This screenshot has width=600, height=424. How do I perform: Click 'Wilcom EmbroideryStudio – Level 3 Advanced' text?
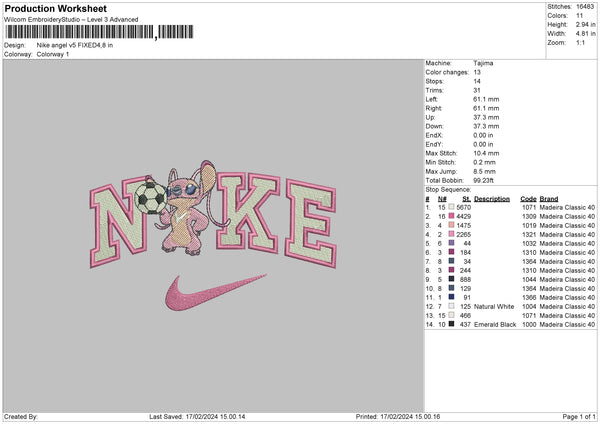(x=71, y=20)
